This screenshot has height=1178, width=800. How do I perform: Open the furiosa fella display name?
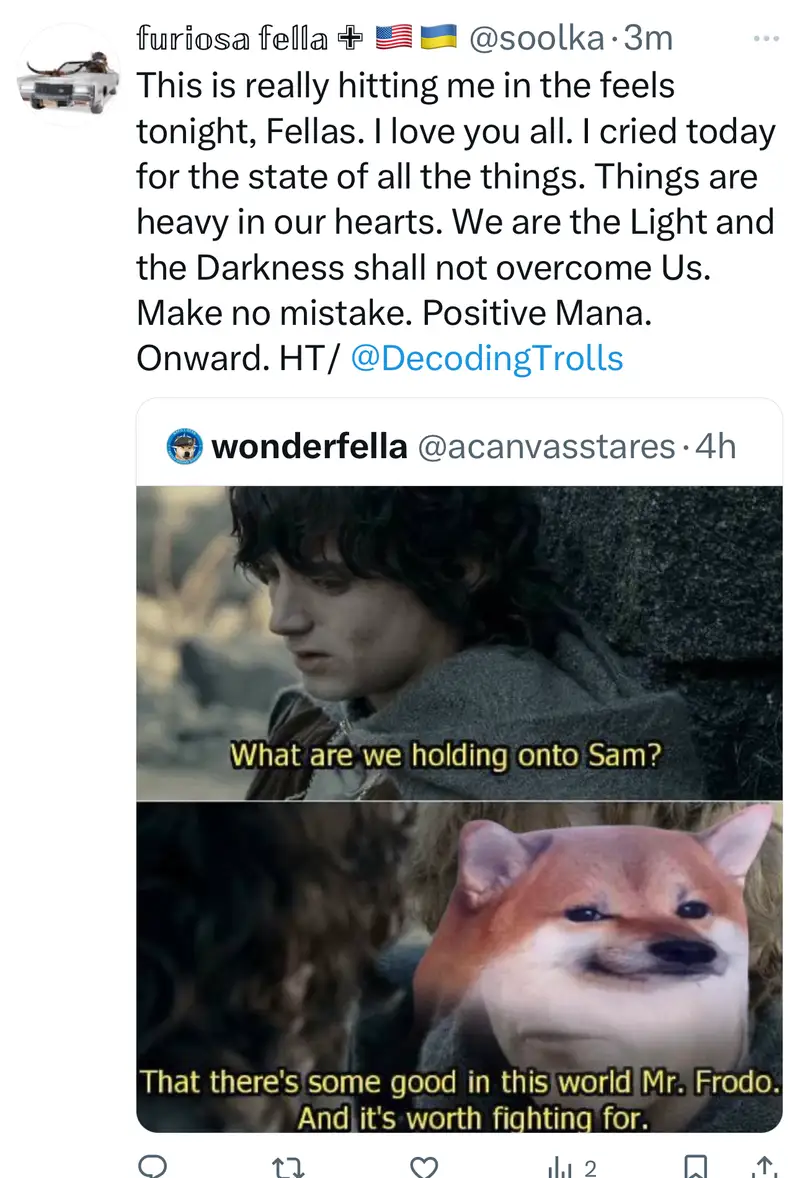(x=232, y=38)
